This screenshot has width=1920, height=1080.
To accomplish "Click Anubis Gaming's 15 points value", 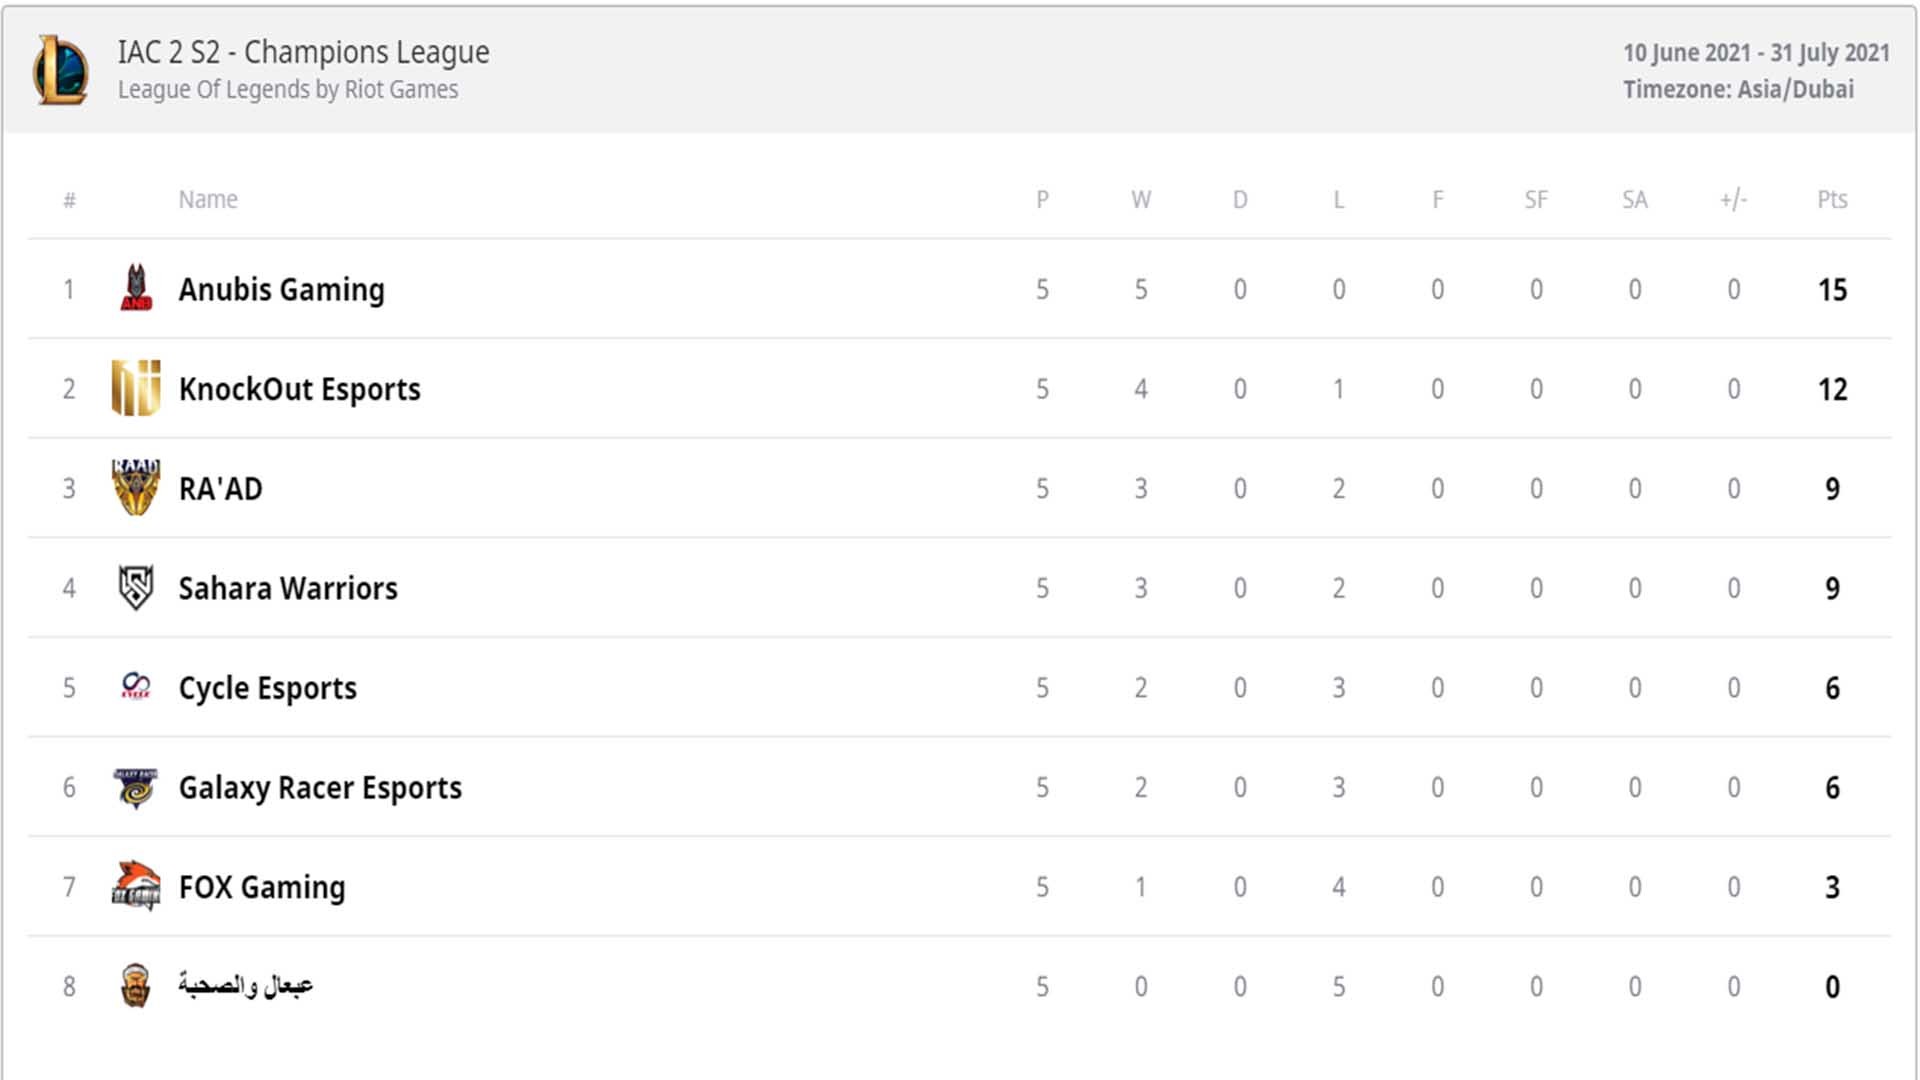I will [x=1832, y=289].
